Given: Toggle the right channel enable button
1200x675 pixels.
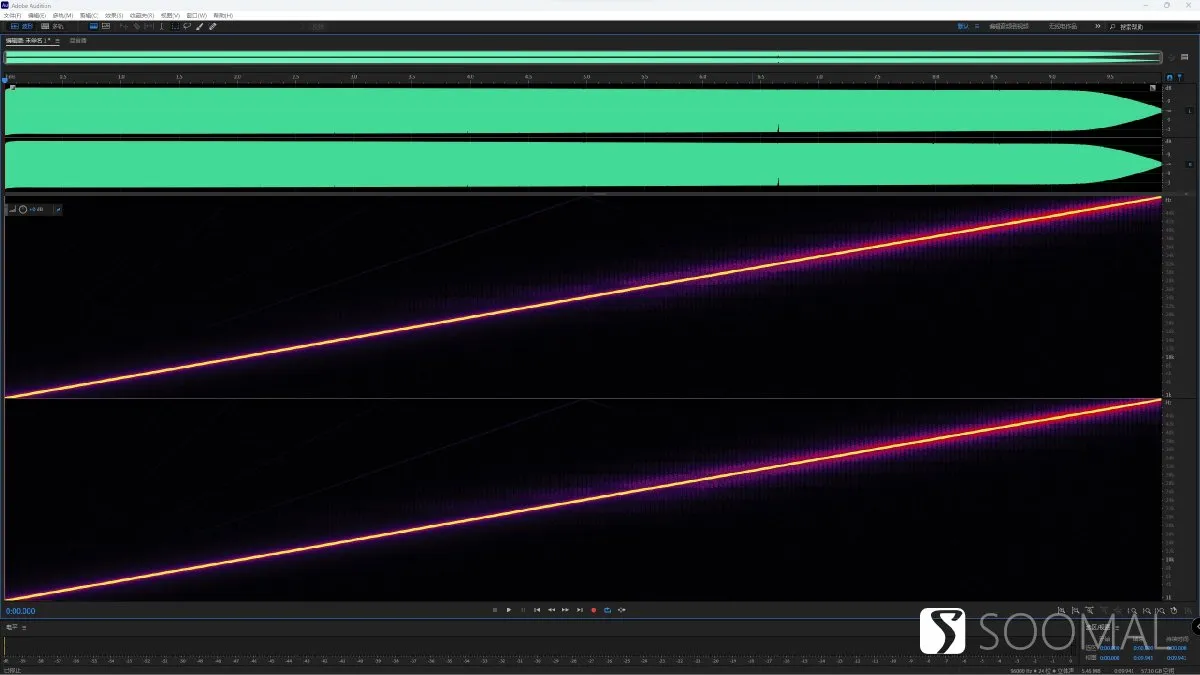Looking at the screenshot, I should click(x=1189, y=164).
